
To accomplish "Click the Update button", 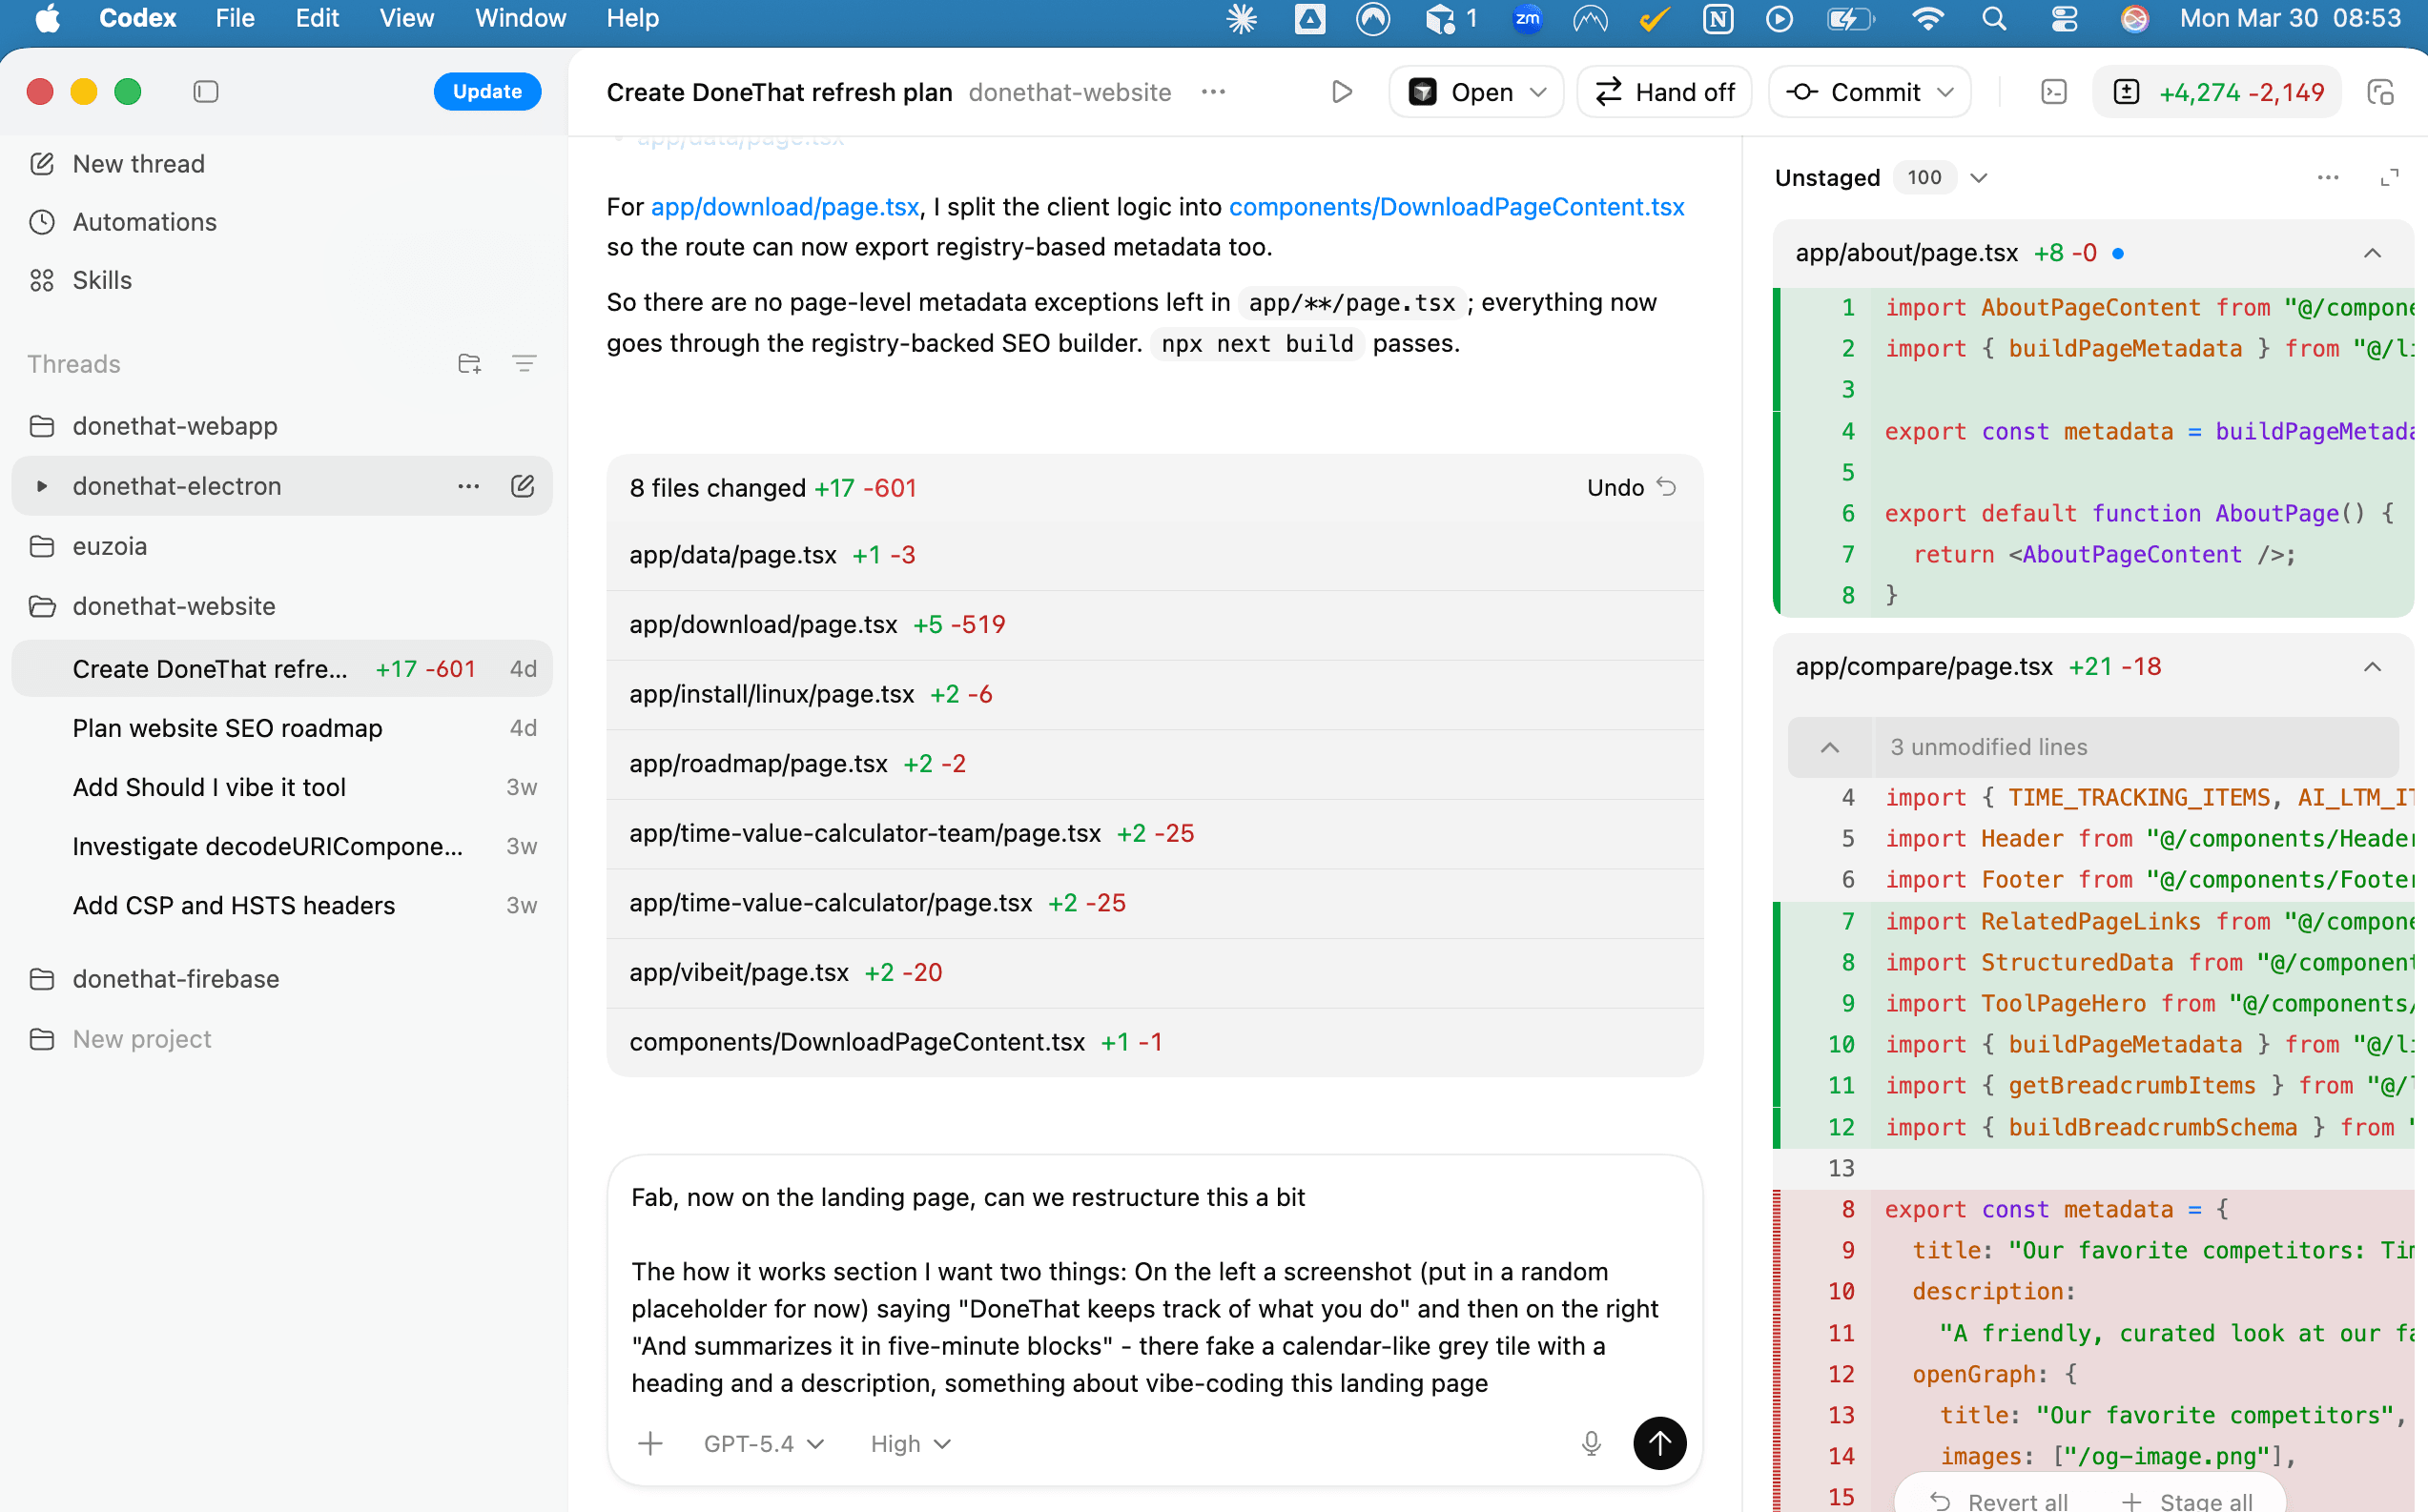I will (x=487, y=91).
